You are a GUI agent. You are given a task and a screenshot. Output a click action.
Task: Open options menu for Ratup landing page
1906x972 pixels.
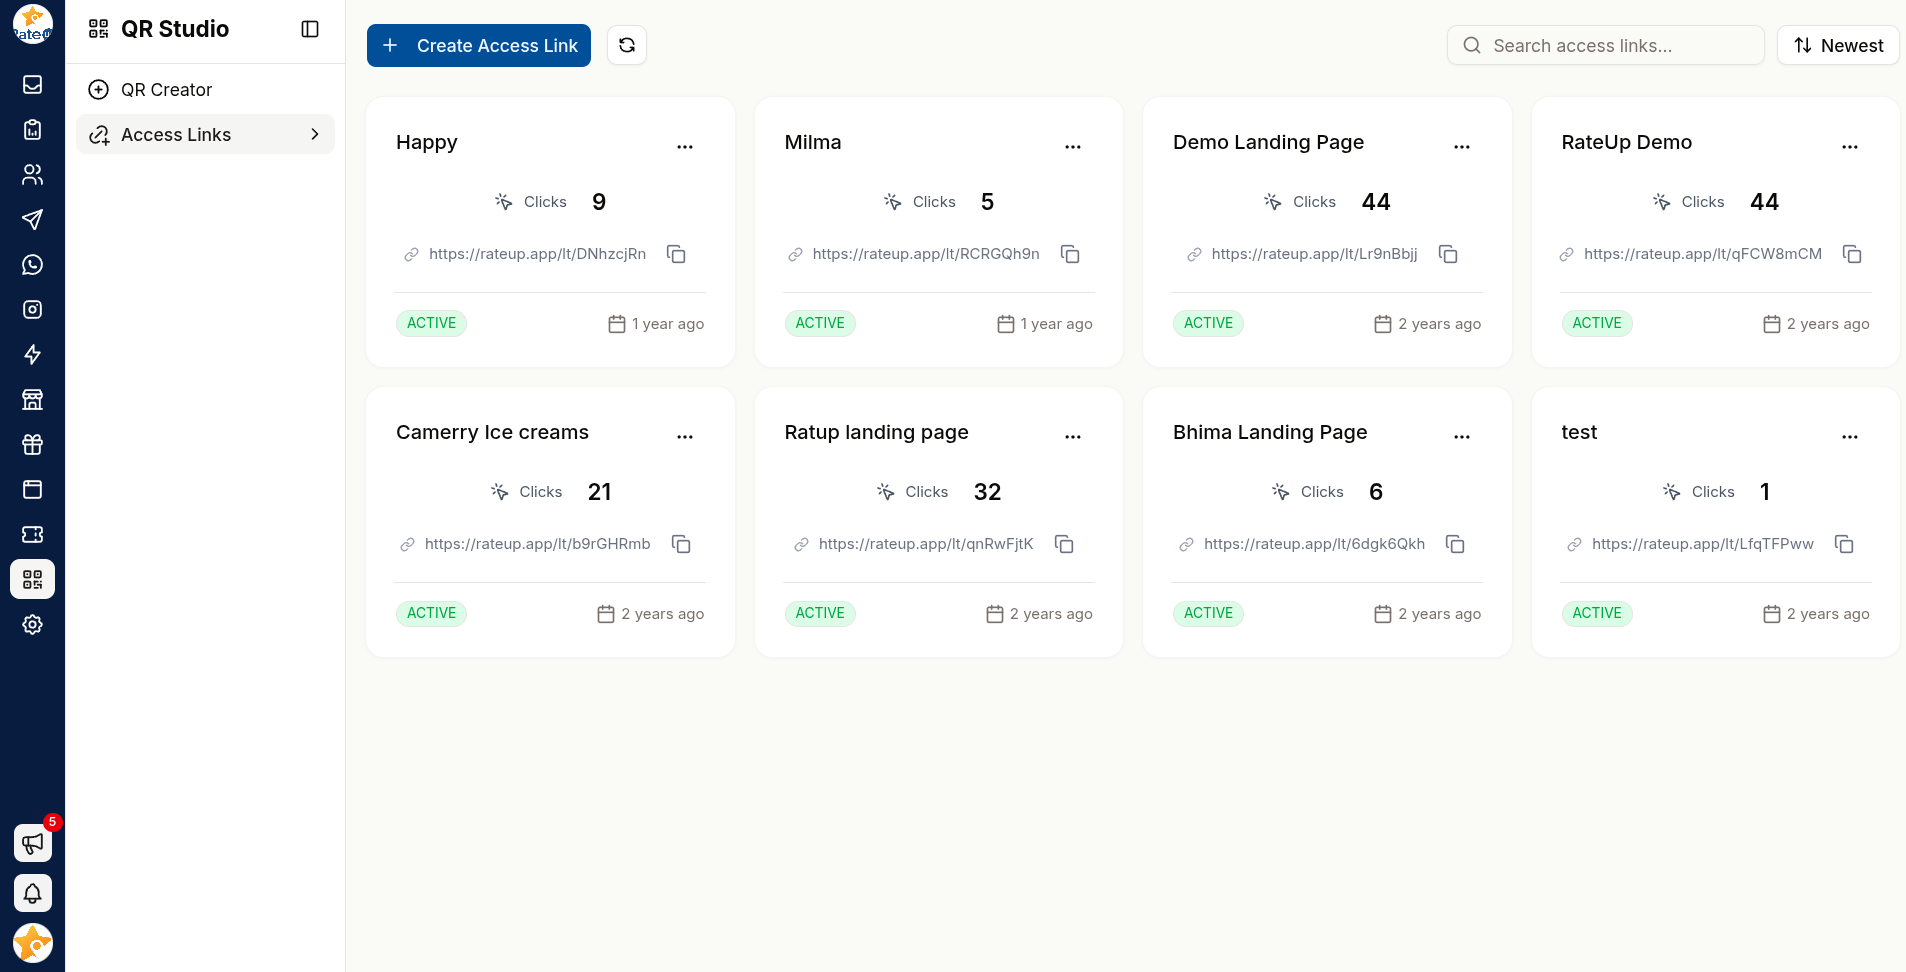1073,436
